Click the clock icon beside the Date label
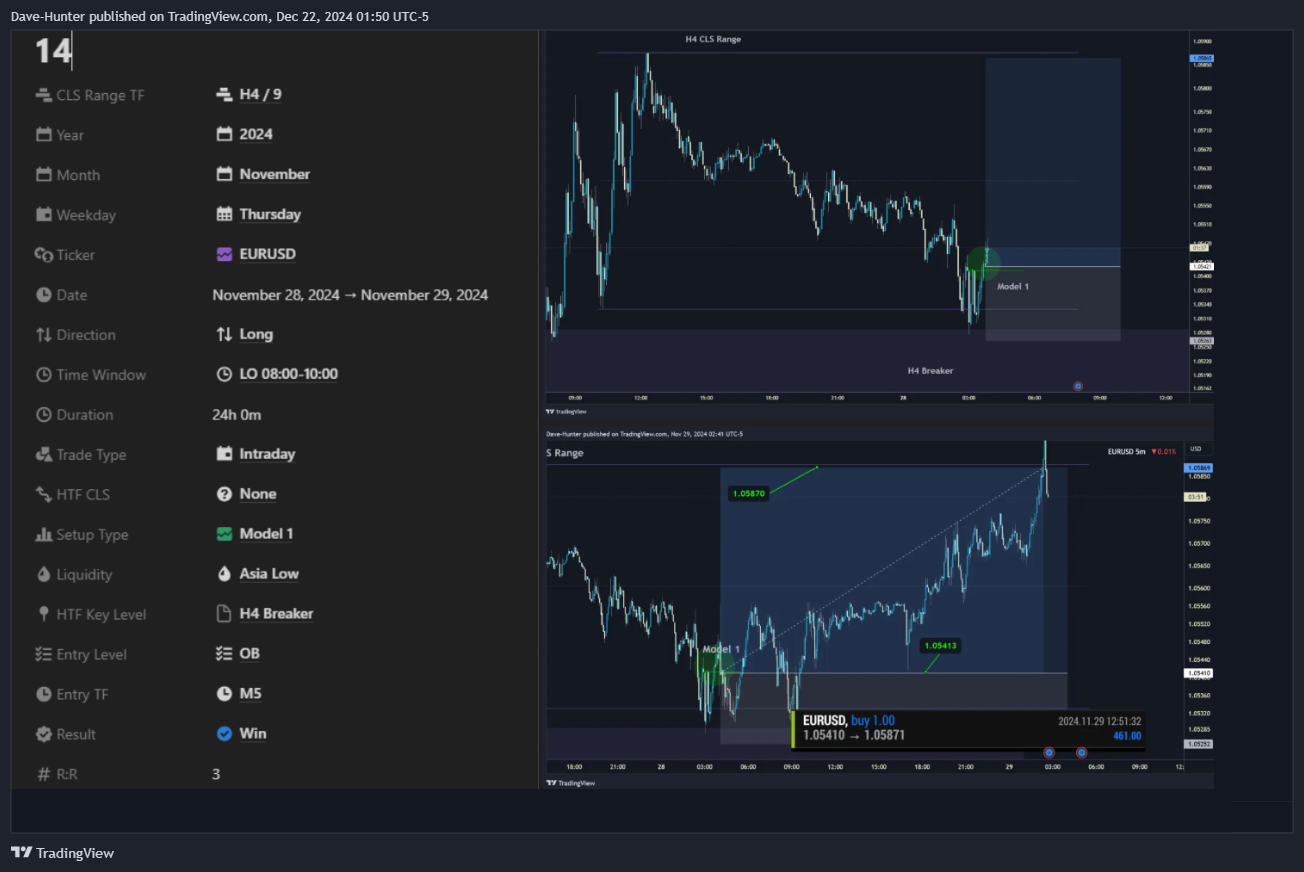Screen dimensions: 1304x872 pyautogui.click(x=43, y=295)
